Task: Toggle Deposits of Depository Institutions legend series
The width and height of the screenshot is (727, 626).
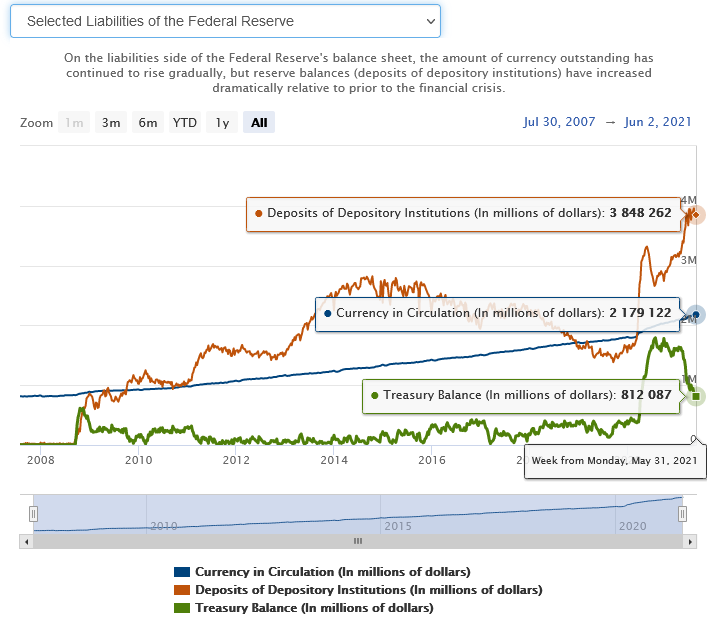Action: tap(358, 590)
